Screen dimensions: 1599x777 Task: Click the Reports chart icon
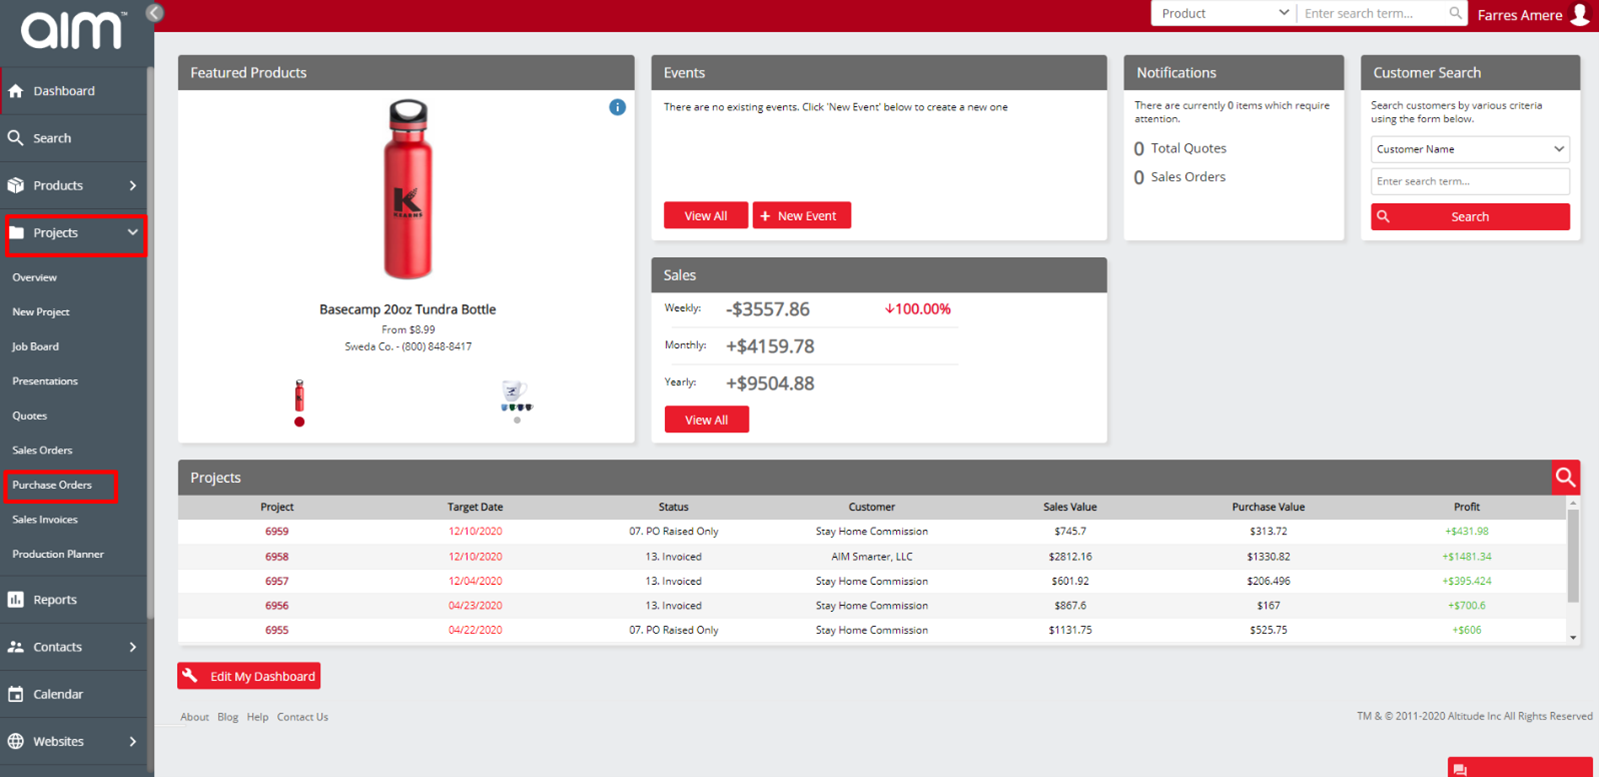pos(16,600)
